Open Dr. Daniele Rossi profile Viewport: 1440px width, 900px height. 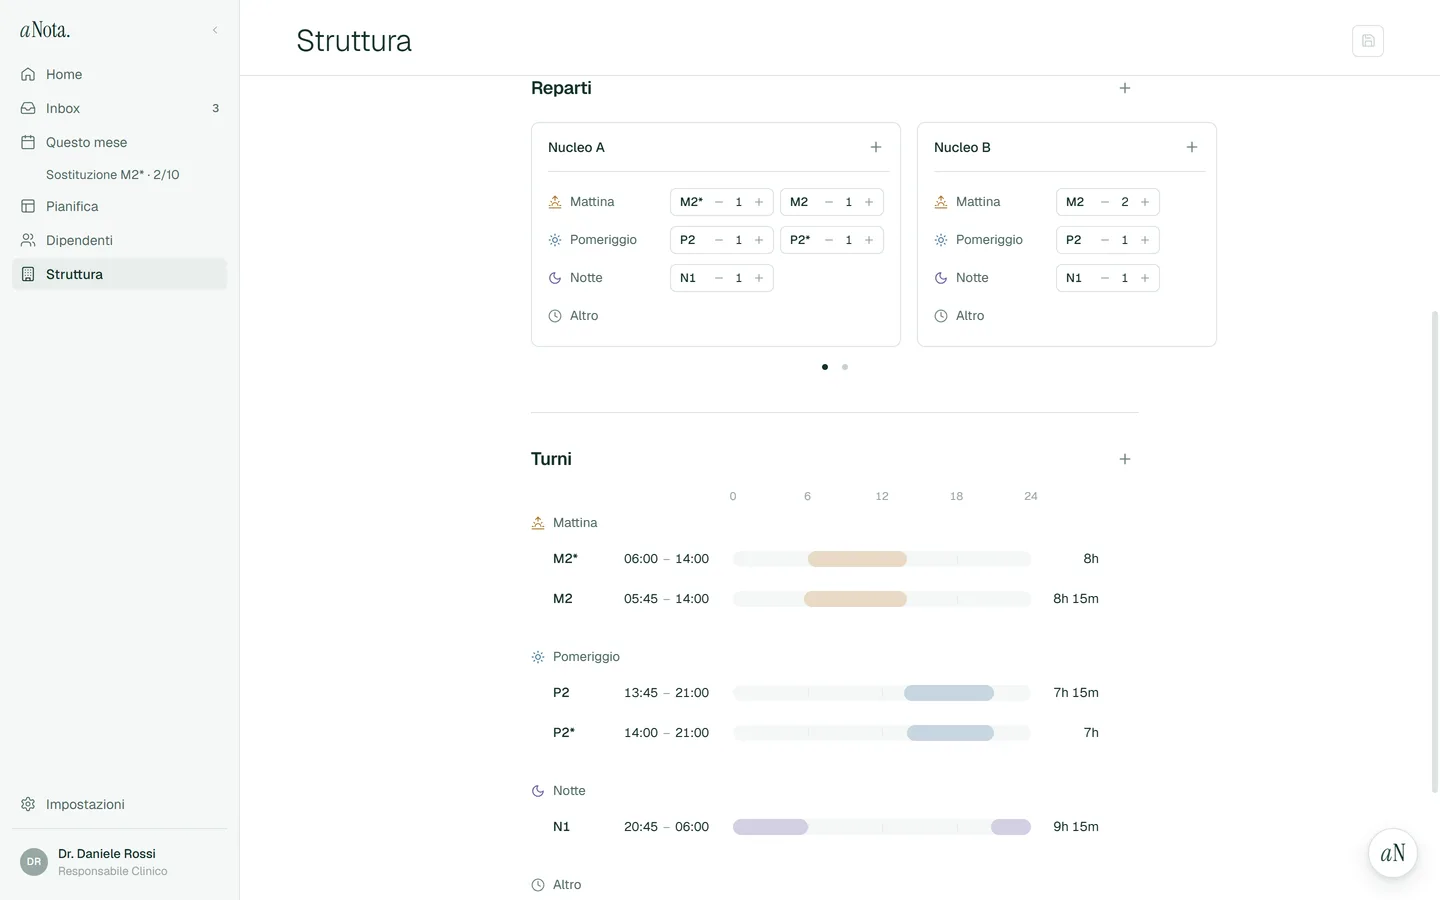pyautogui.click(x=119, y=862)
